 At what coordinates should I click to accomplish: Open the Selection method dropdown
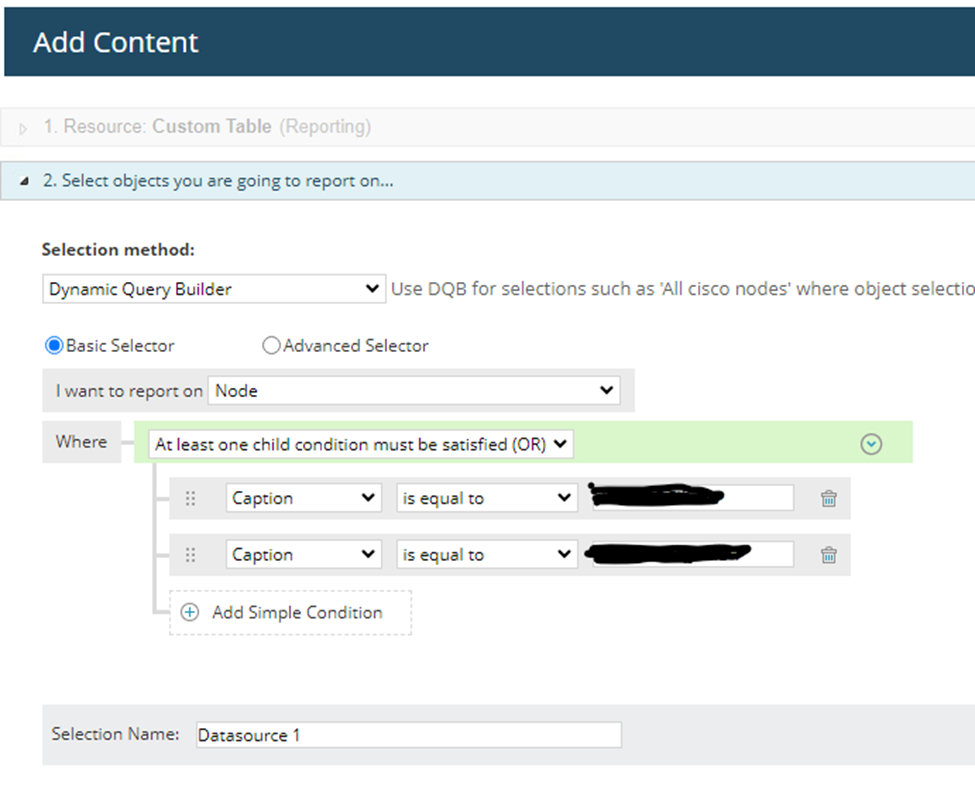click(213, 289)
